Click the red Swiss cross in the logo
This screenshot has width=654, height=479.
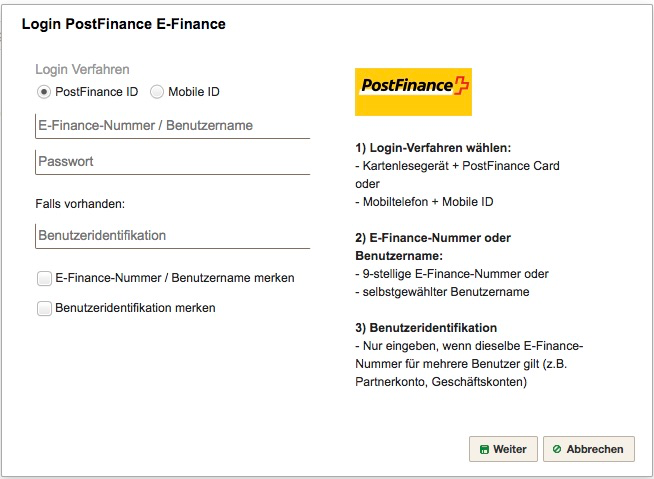tap(462, 86)
